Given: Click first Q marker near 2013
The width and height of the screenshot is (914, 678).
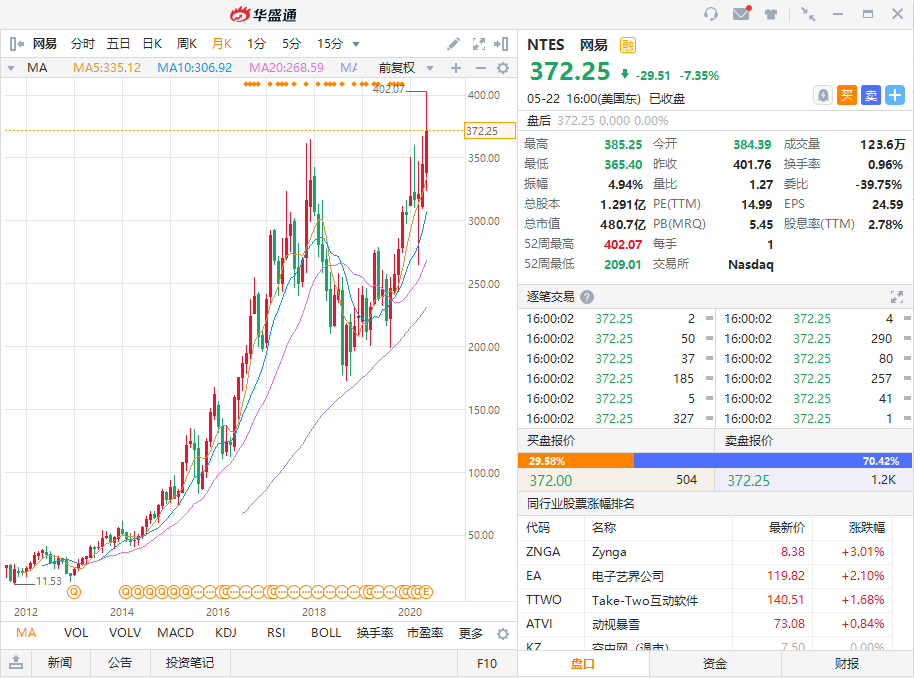Looking at the screenshot, I should 73,592.
